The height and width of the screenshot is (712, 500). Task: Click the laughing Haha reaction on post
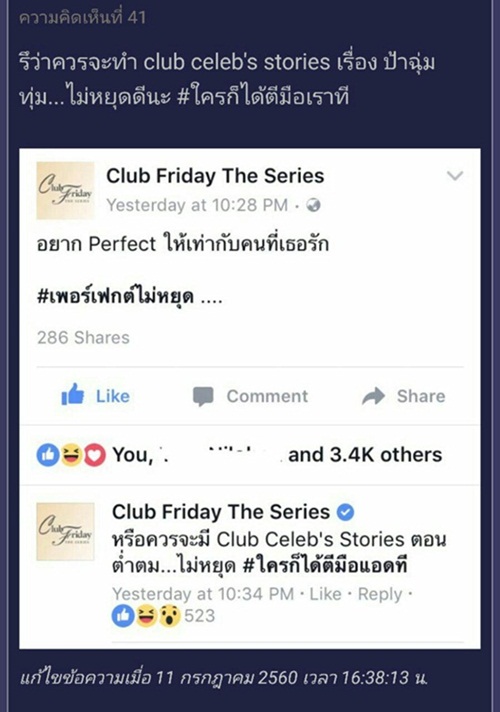pyautogui.click(x=72, y=455)
